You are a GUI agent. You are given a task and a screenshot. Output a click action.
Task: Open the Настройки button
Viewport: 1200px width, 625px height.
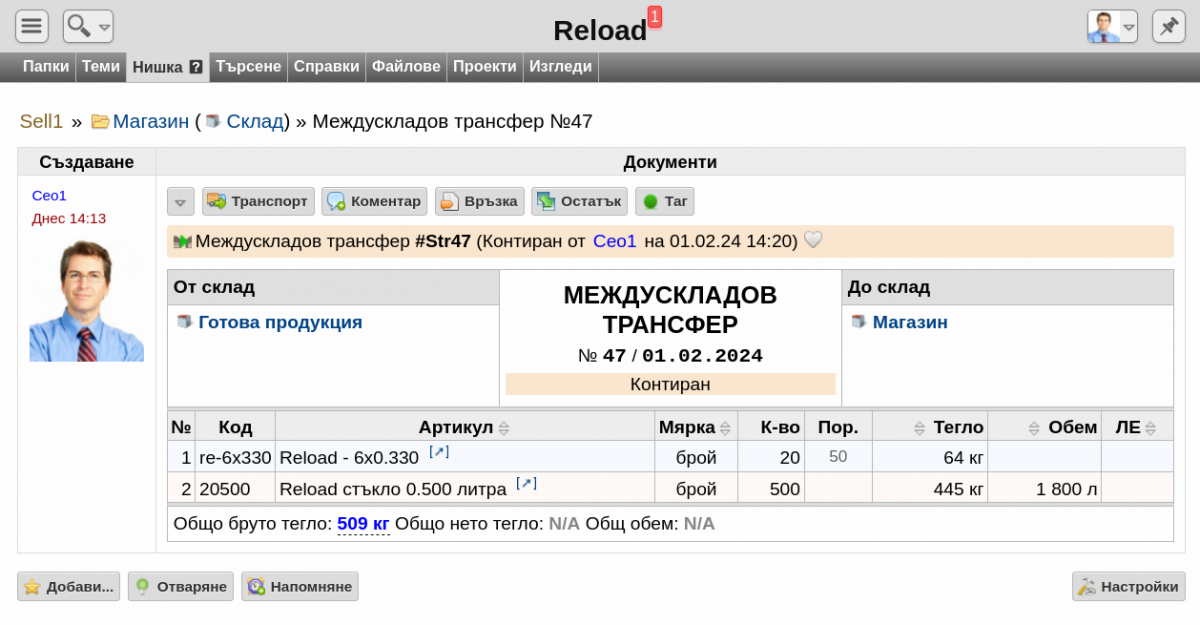1128,586
